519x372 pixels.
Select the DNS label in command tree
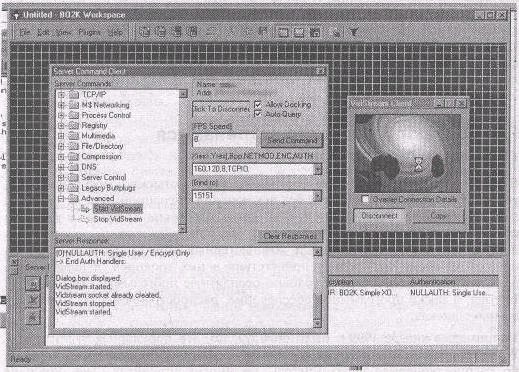(x=89, y=167)
